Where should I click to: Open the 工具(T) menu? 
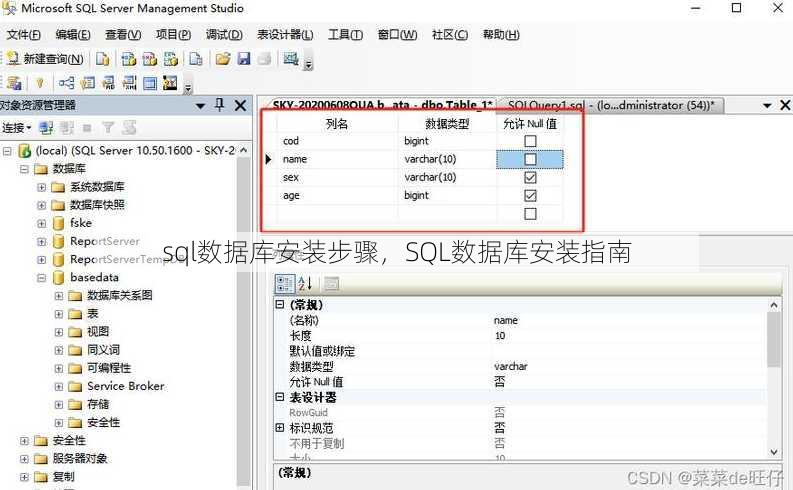pos(345,35)
